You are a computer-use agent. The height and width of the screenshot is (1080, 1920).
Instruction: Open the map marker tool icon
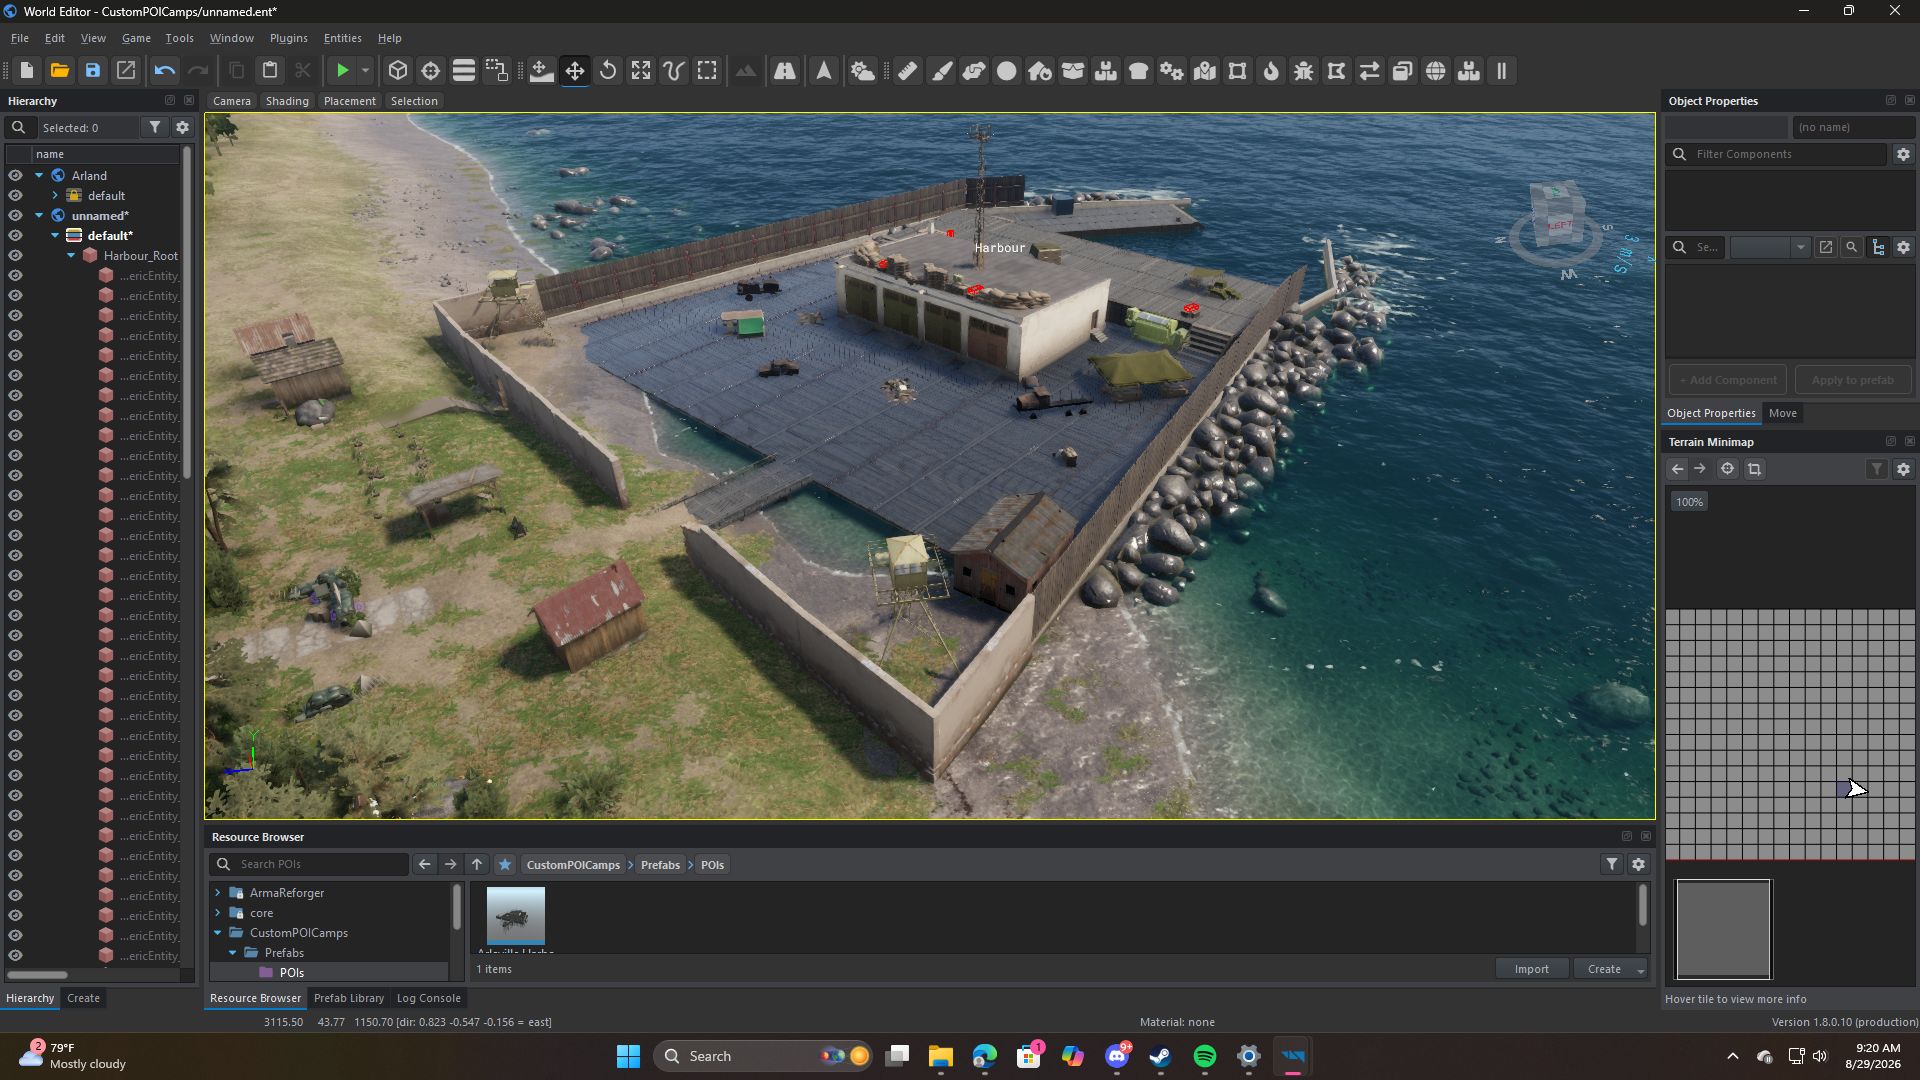point(1205,71)
